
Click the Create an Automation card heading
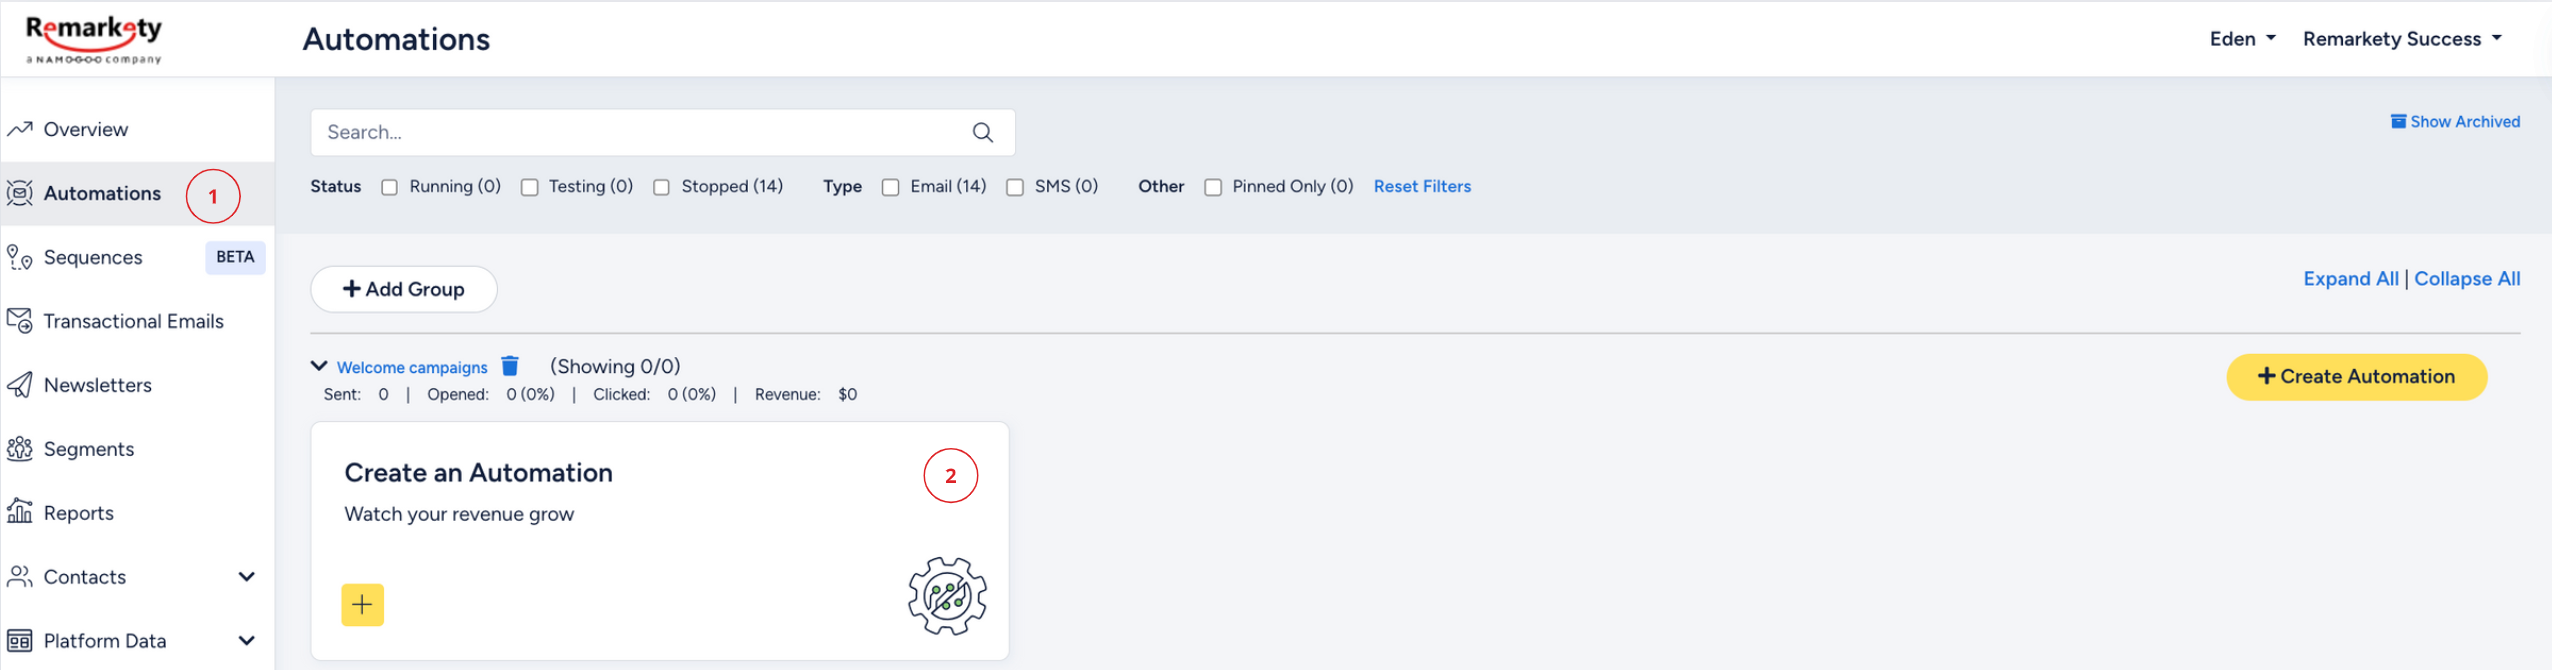click(x=478, y=473)
